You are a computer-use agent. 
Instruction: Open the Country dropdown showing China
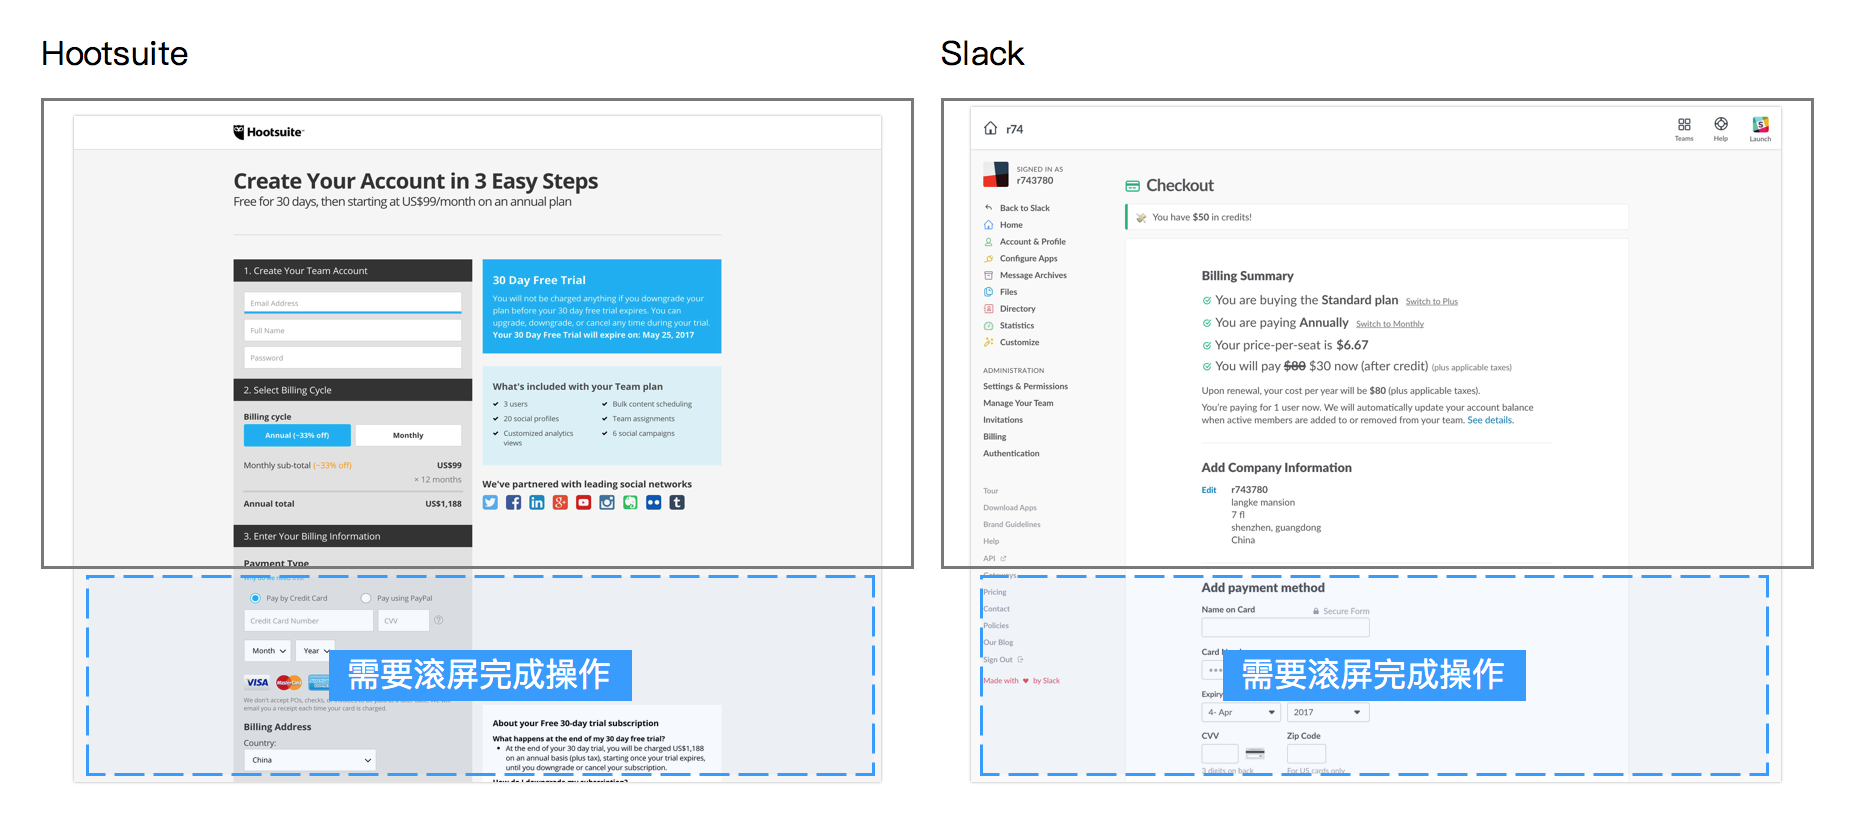pos(310,760)
